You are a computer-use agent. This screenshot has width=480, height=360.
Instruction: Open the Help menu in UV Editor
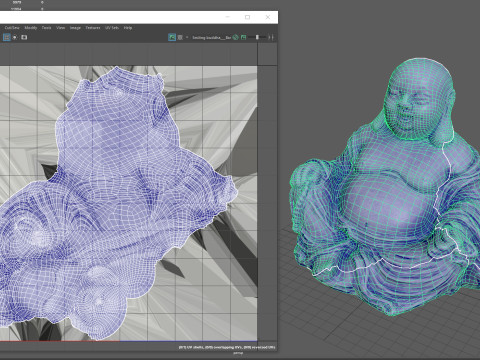tap(128, 28)
